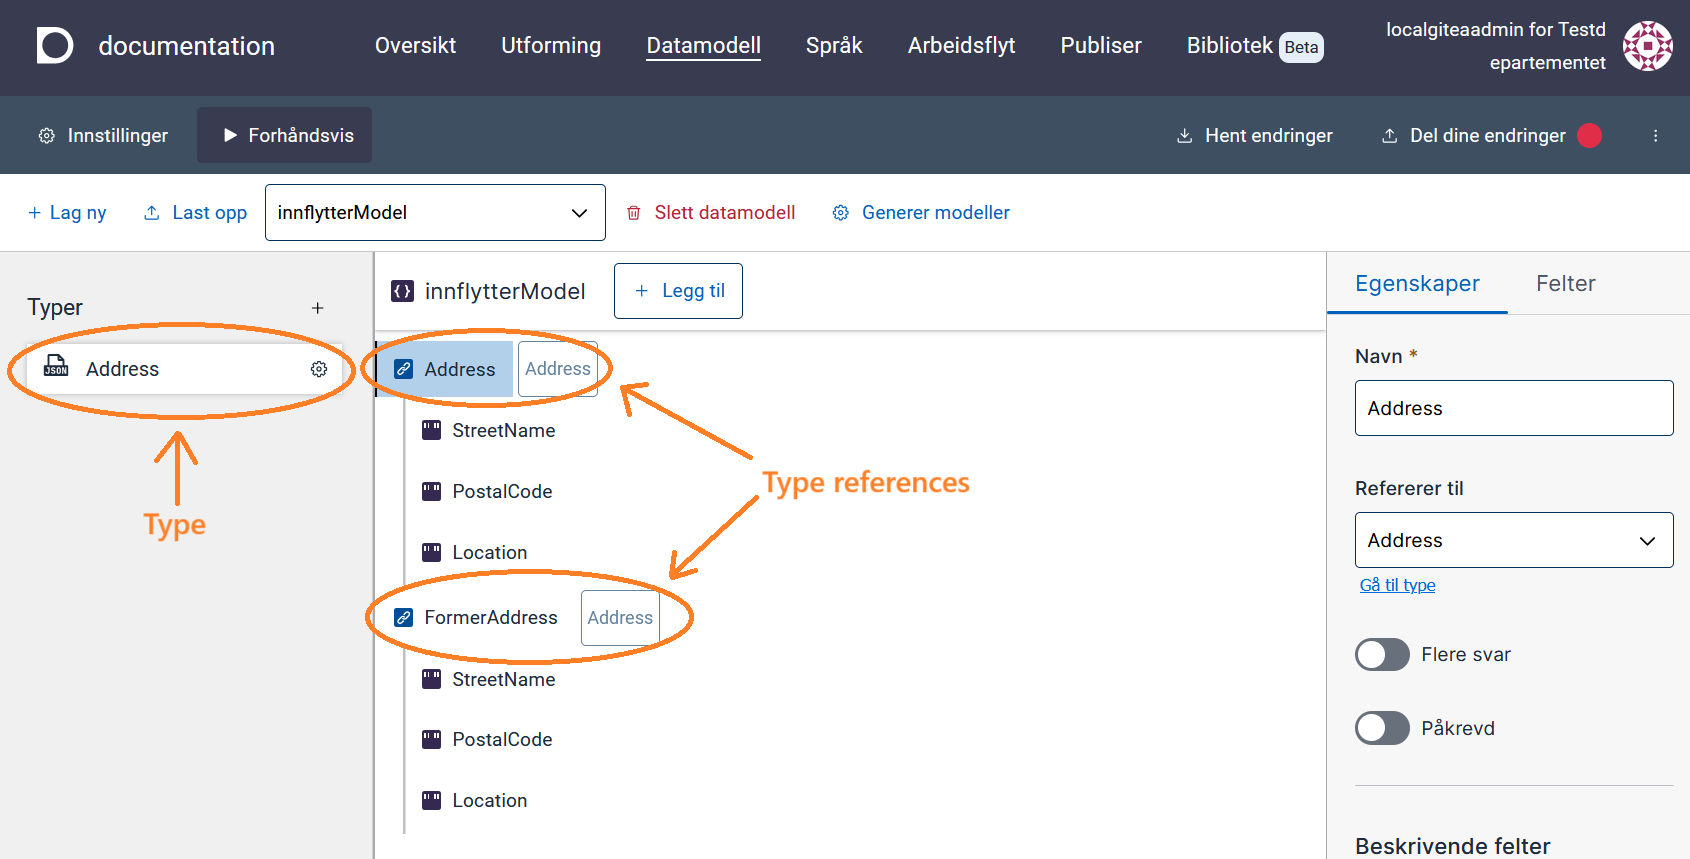Open the Språk menu item
This screenshot has width=1690, height=859.
click(x=834, y=46)
